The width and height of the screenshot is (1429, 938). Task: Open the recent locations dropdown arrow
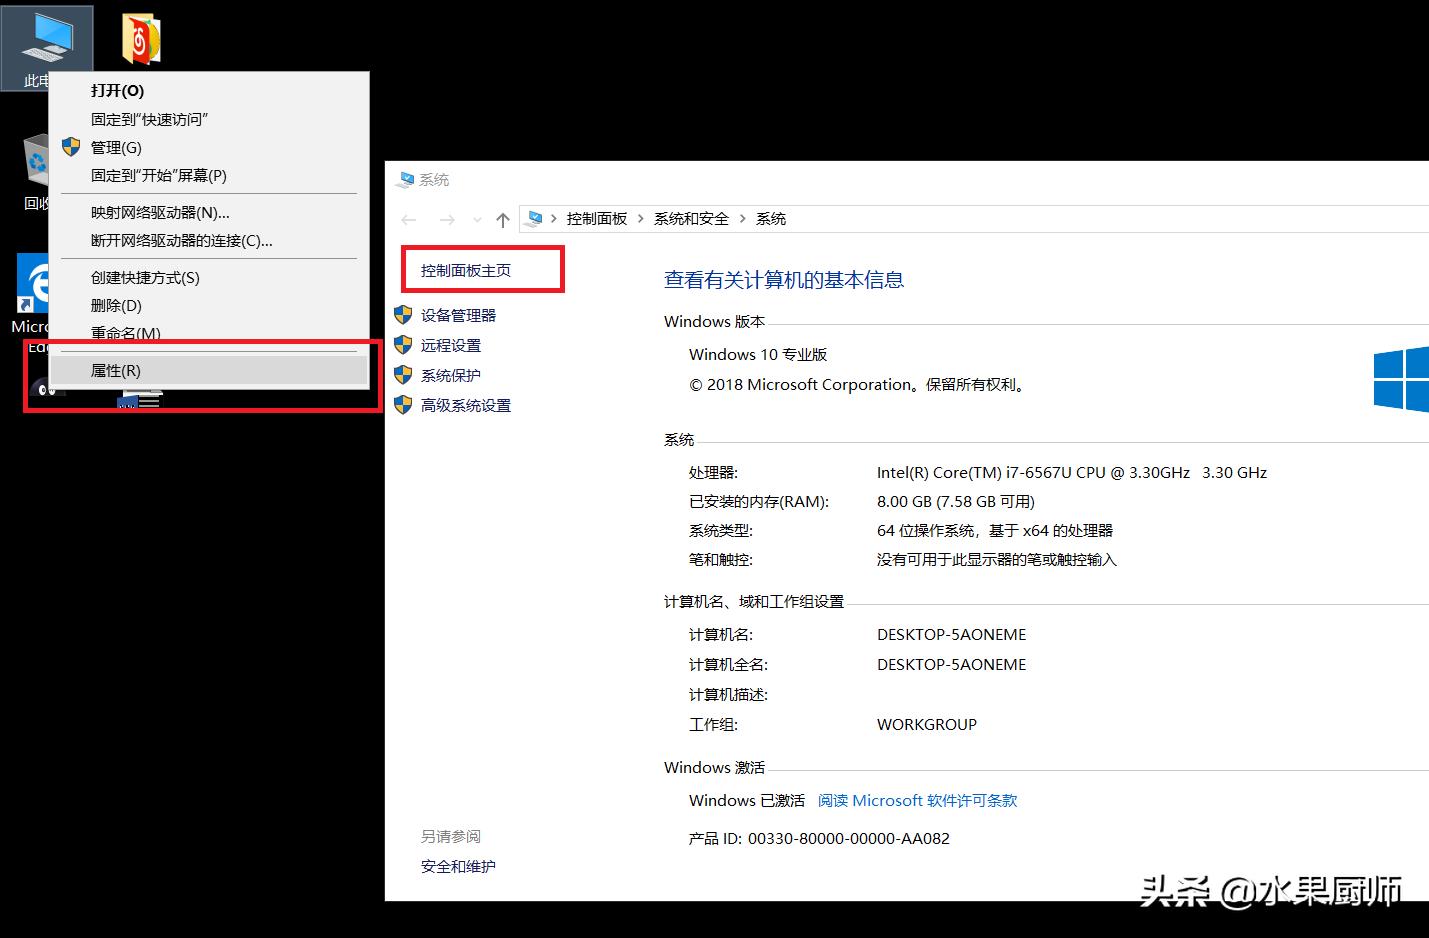(477, 220)
